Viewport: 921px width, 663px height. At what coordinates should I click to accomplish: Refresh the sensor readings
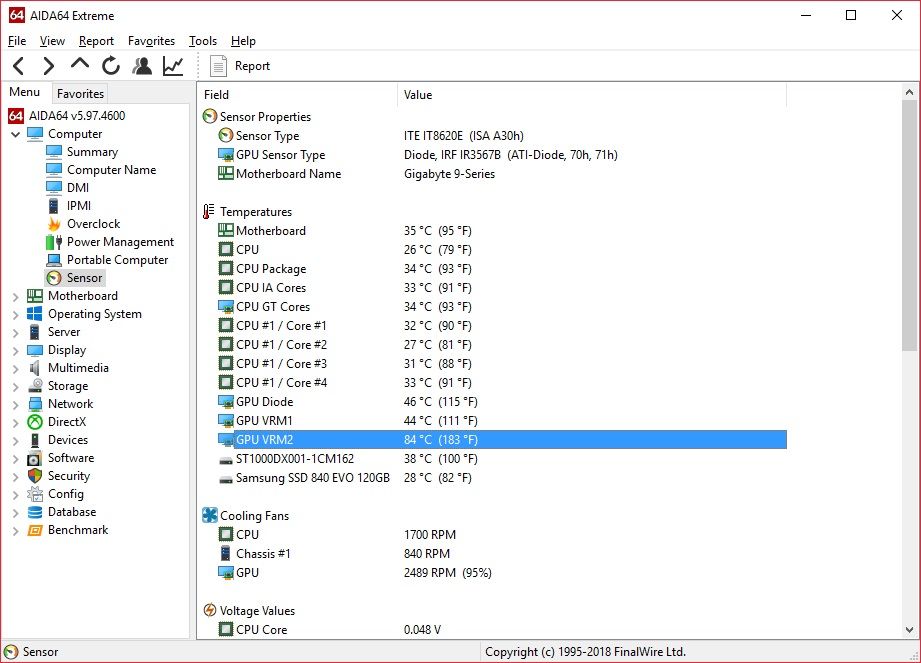tap(110, 66)
